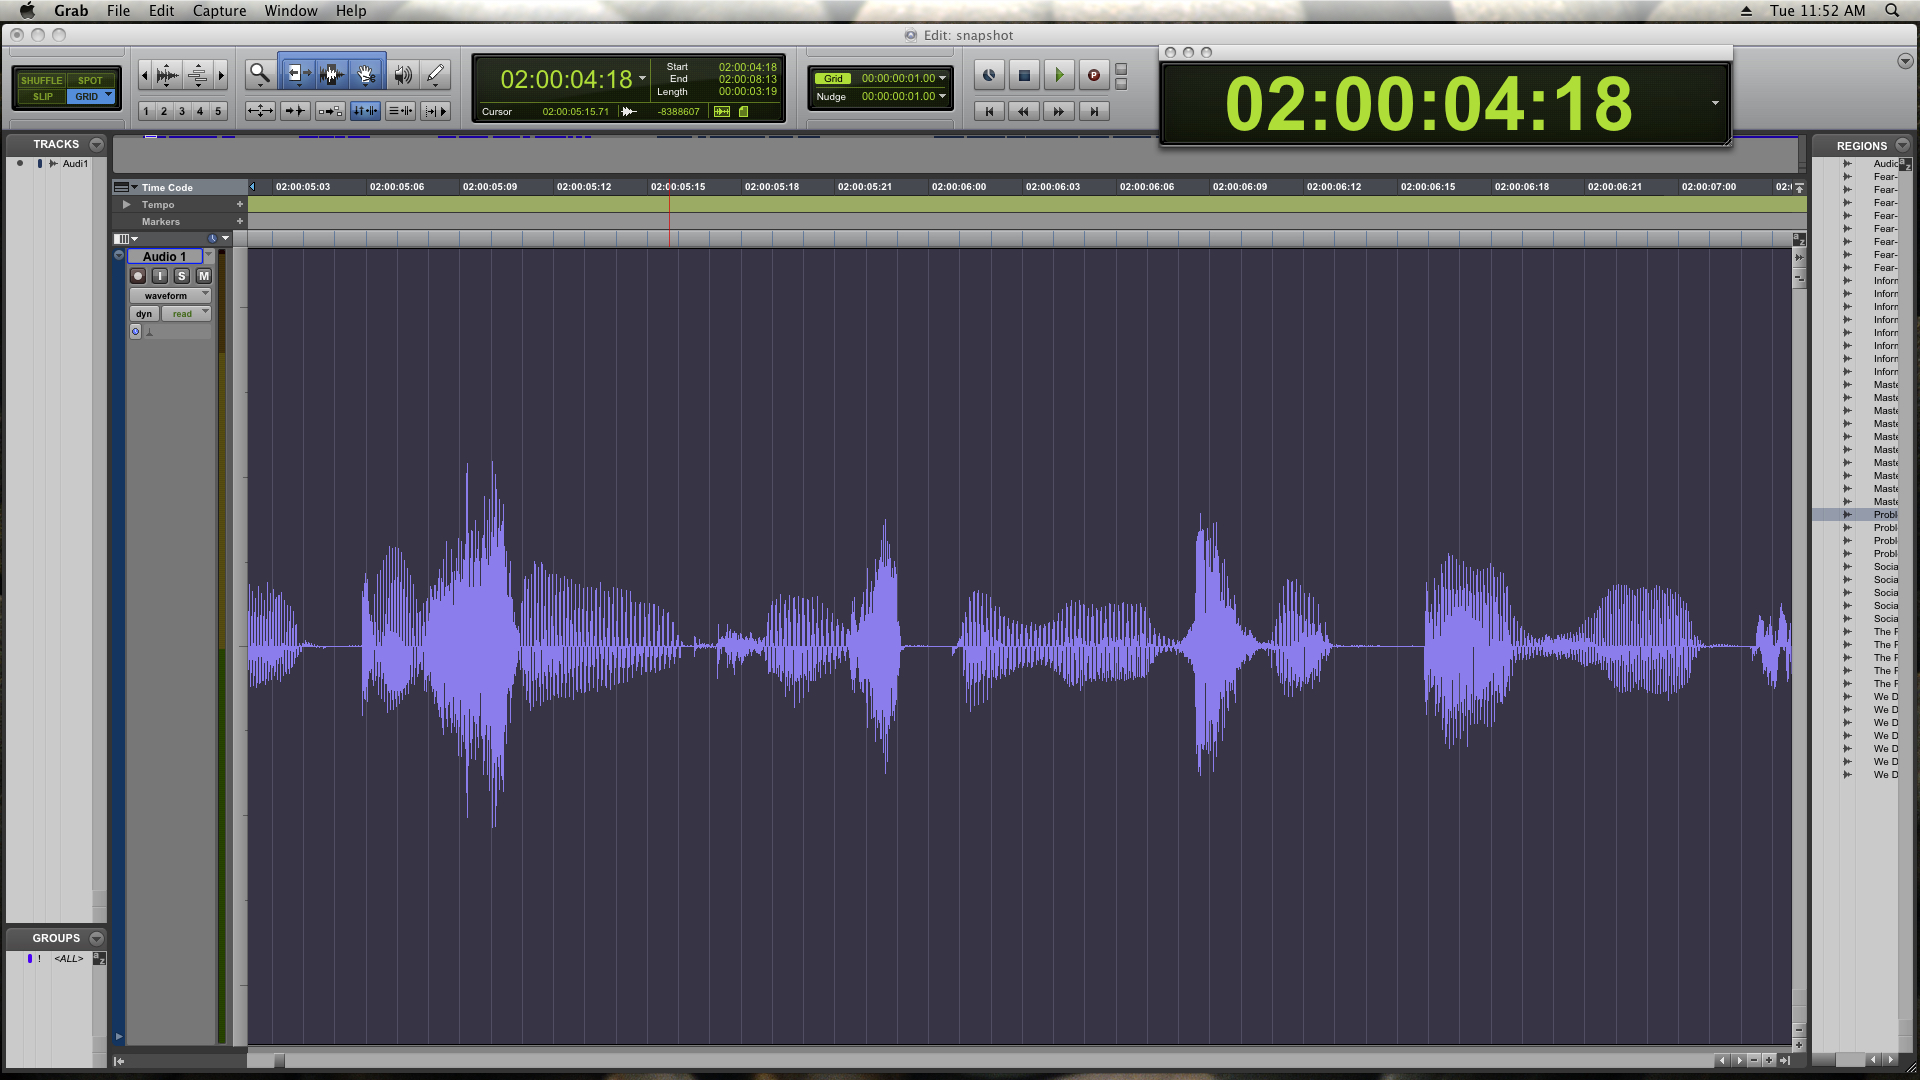Toggle Link Timeline and Edit Selection
Image resolution: width=1920 pixels, height=1080 pixels.
coord(365,111)
